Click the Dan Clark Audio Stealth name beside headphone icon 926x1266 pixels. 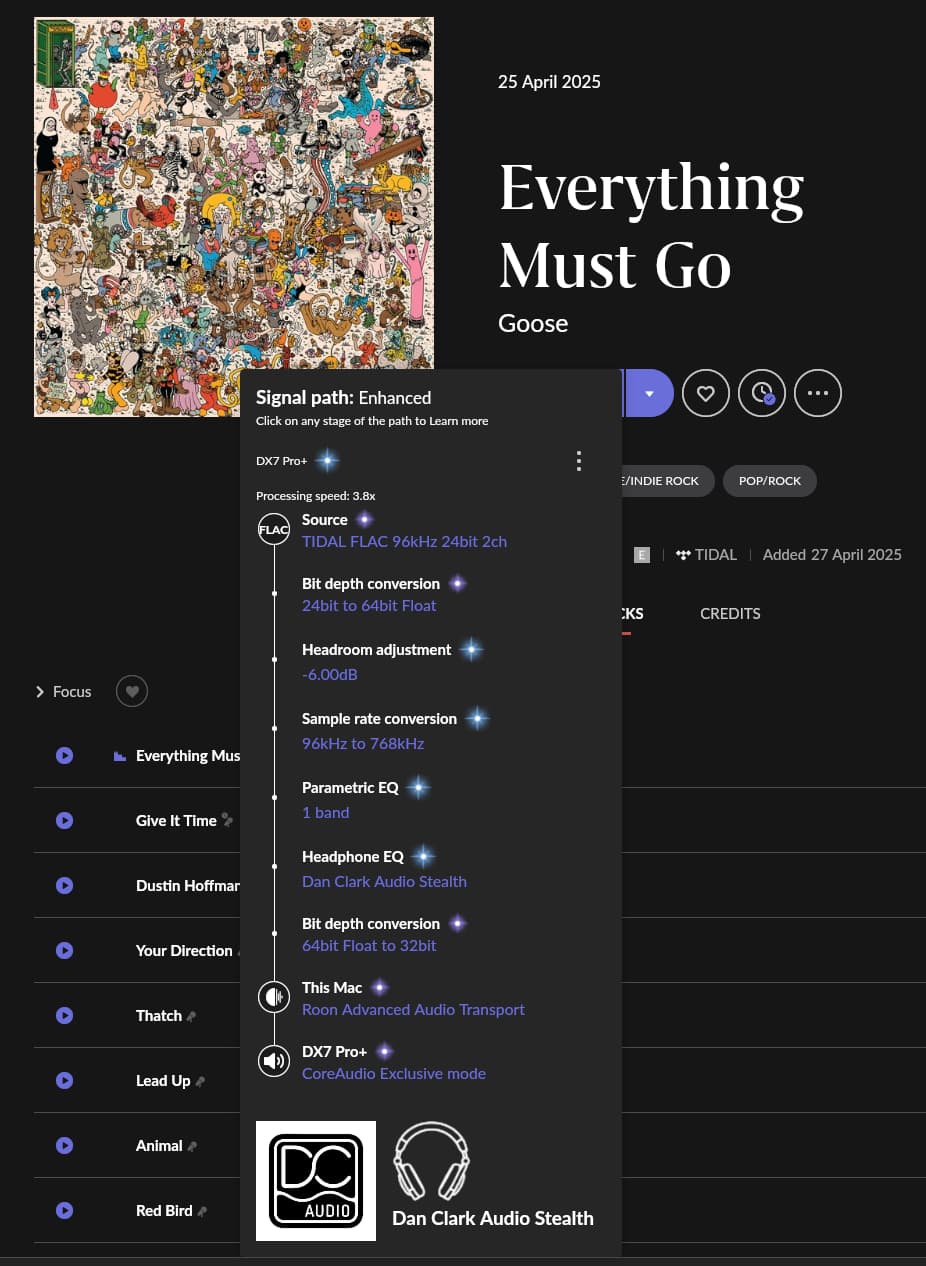[493, 1219]
